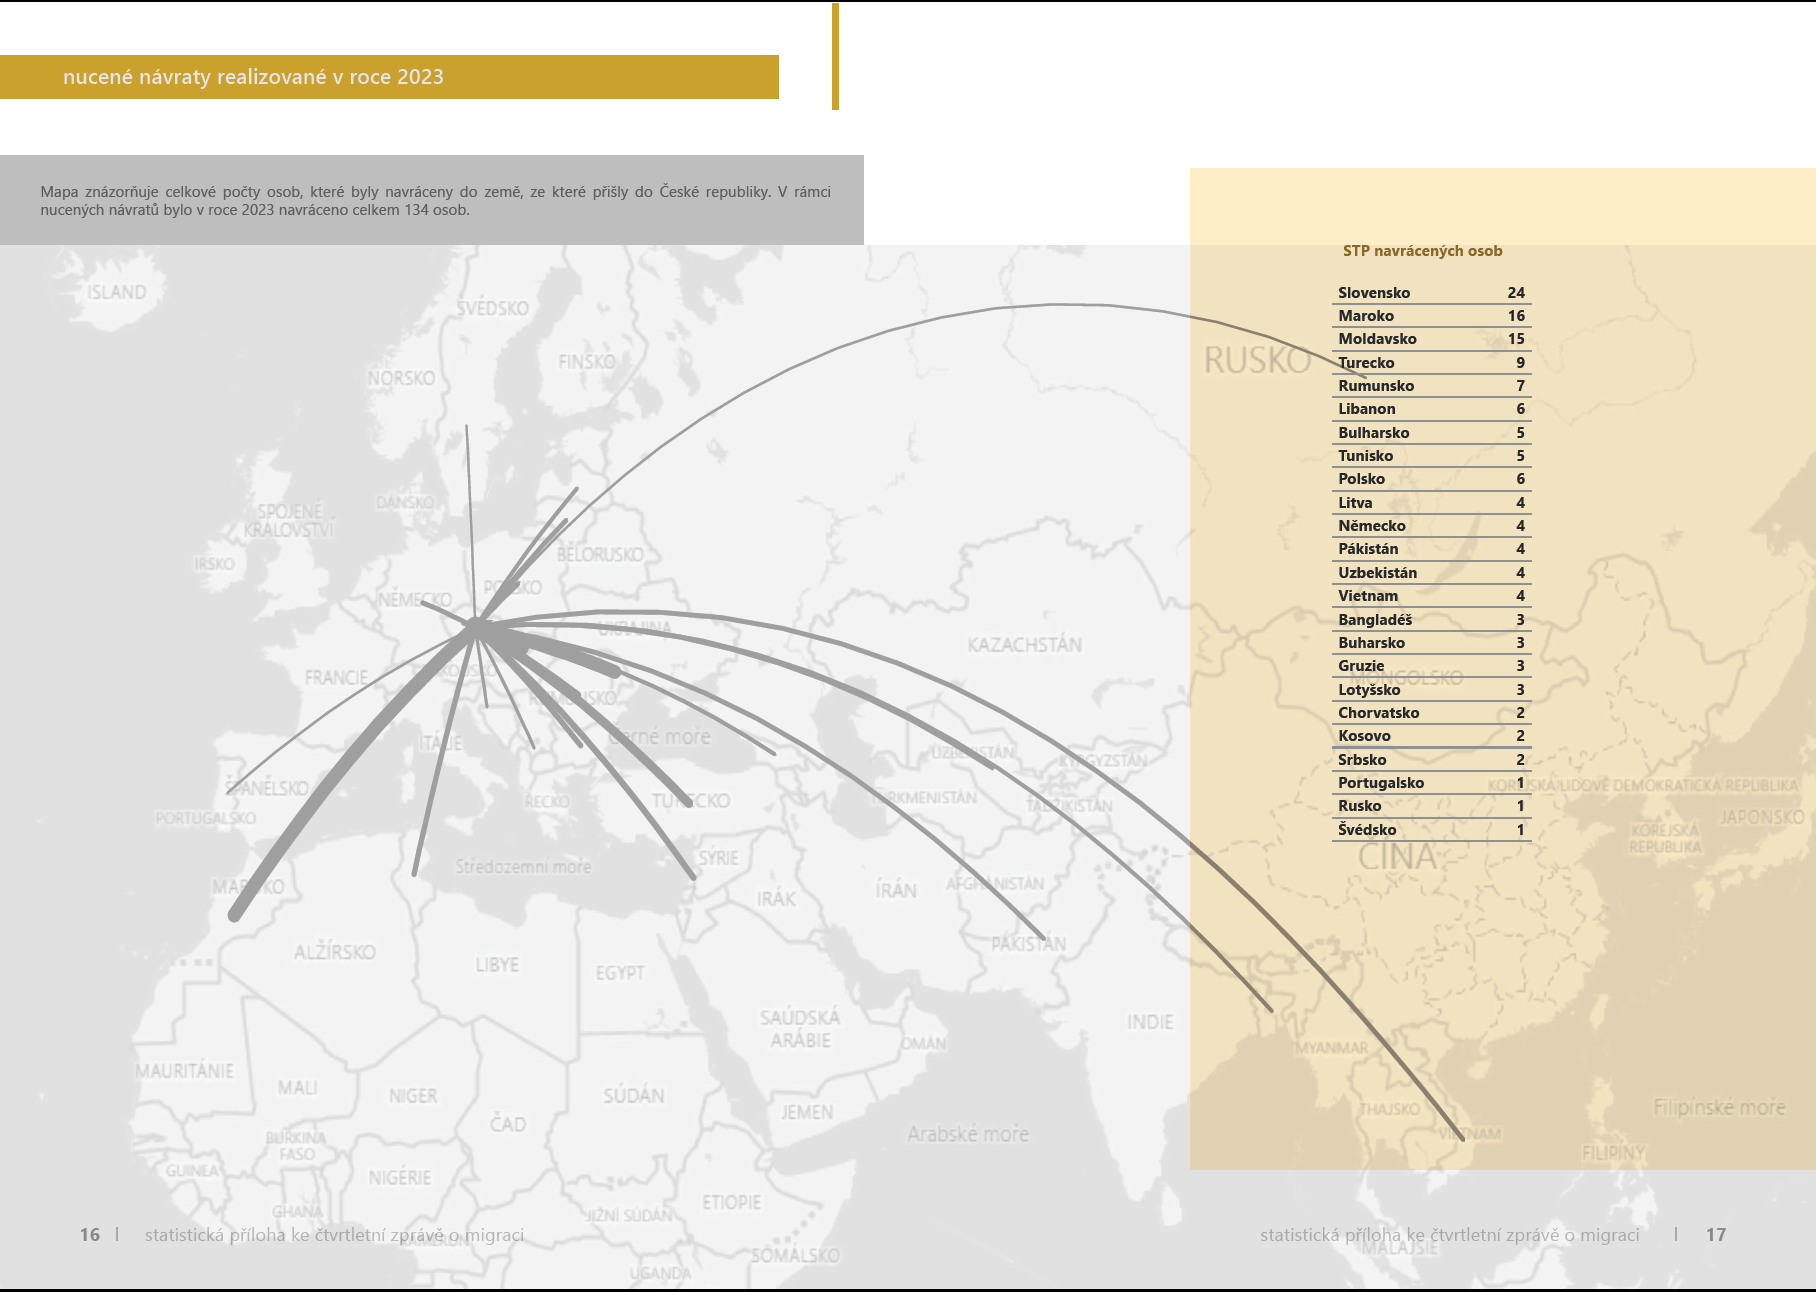This screenshot has height=1292, width=1816.
Task: Click the Tunisko table row
Action: (1430, 456)
